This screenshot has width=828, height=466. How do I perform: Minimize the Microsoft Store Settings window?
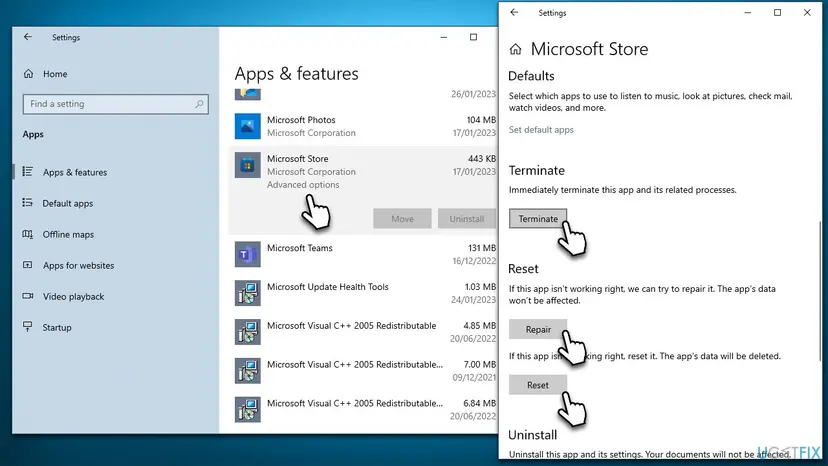coord(748,13)
